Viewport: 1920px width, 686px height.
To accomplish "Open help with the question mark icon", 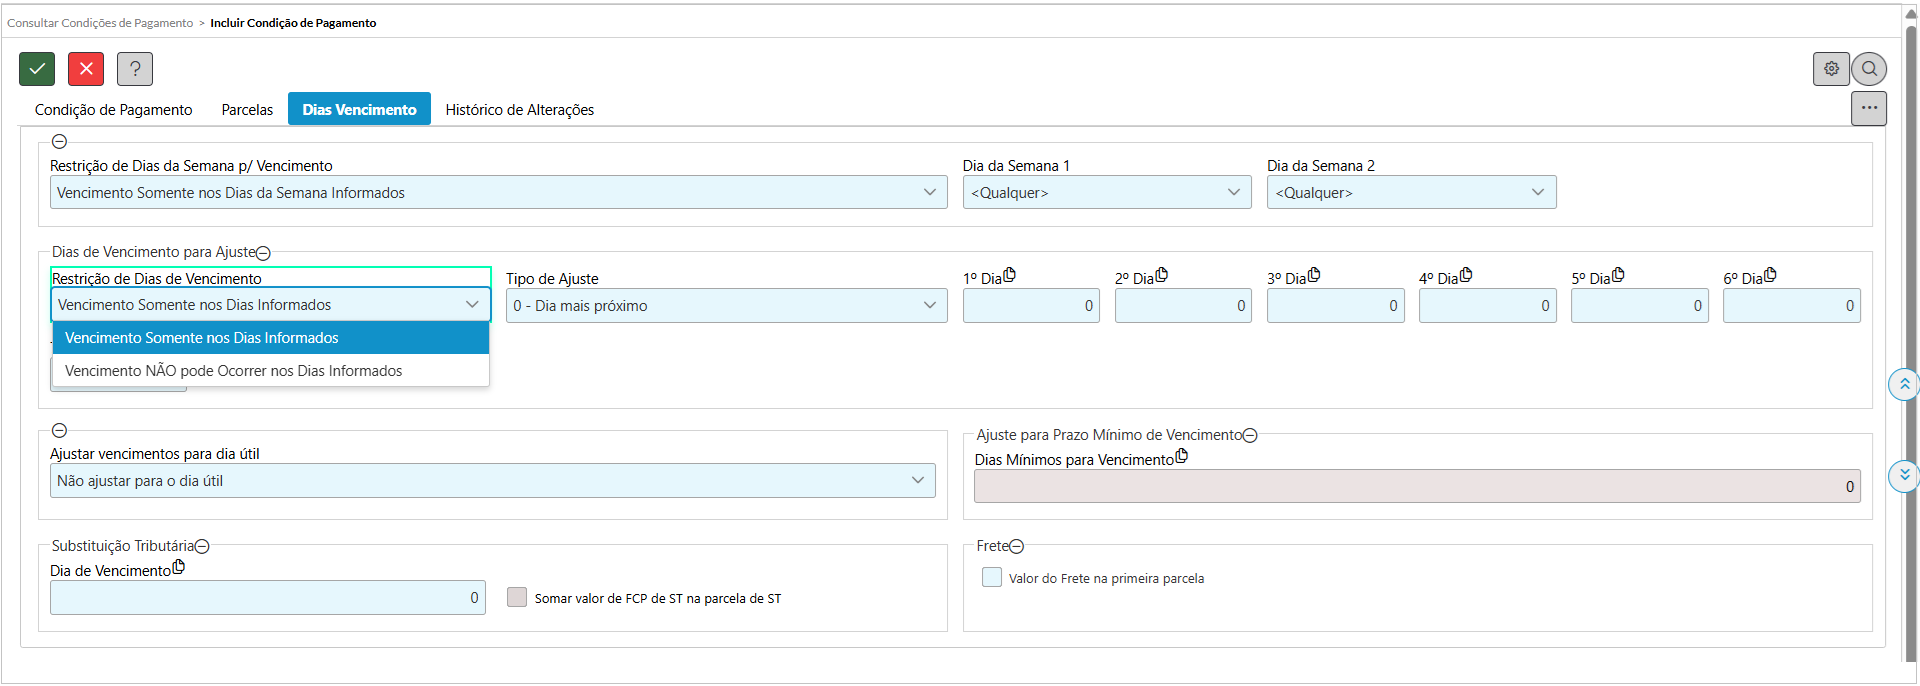I will pyautogui.click(x=135, y=69).
